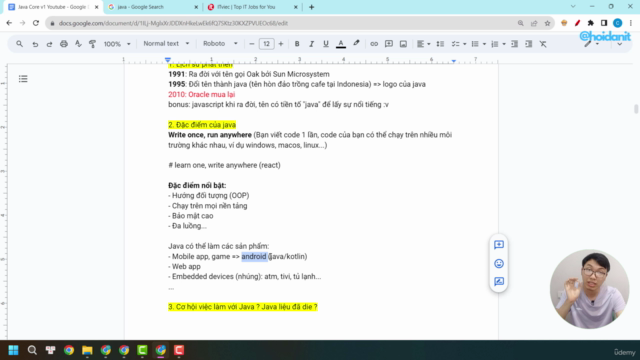Open the numbered list dropdown

[x=498, y=44]
